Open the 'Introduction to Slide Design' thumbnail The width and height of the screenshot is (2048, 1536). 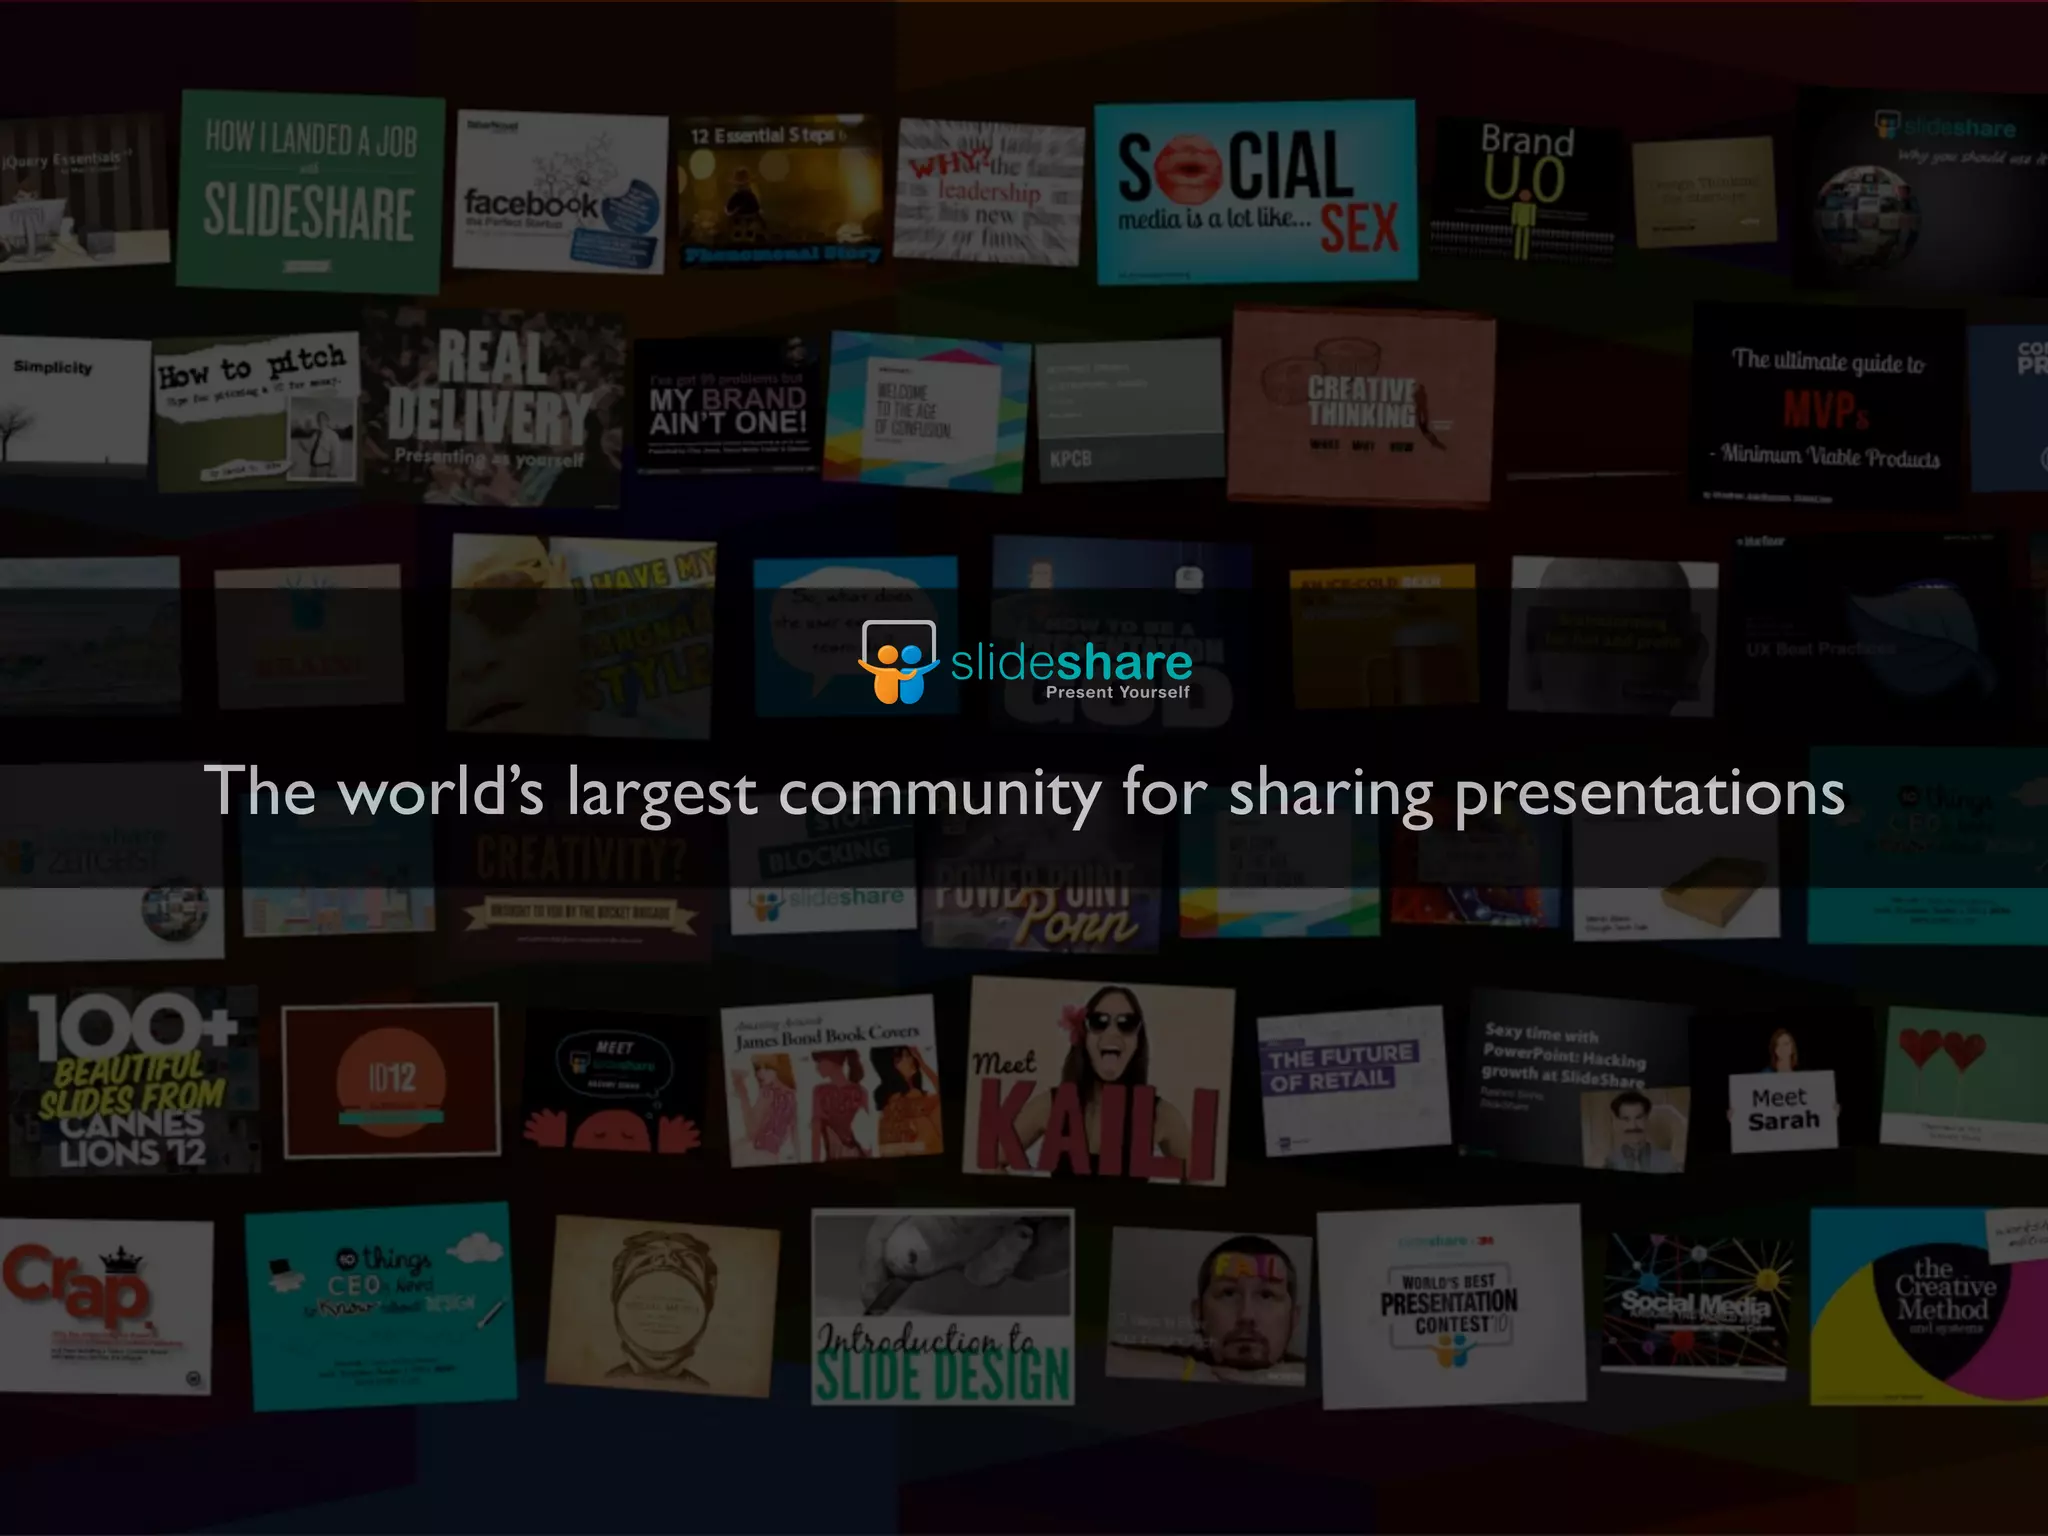pos(942,1306)
